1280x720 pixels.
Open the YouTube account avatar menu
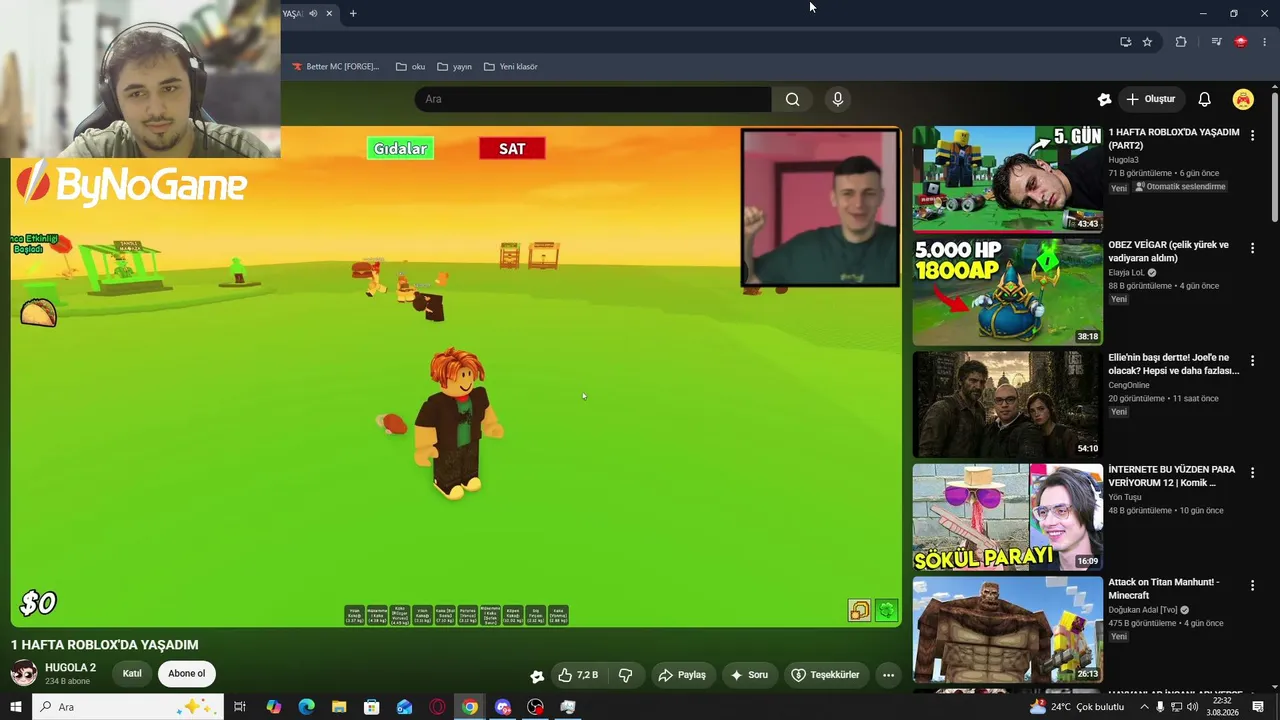(x=1243, y=99)
